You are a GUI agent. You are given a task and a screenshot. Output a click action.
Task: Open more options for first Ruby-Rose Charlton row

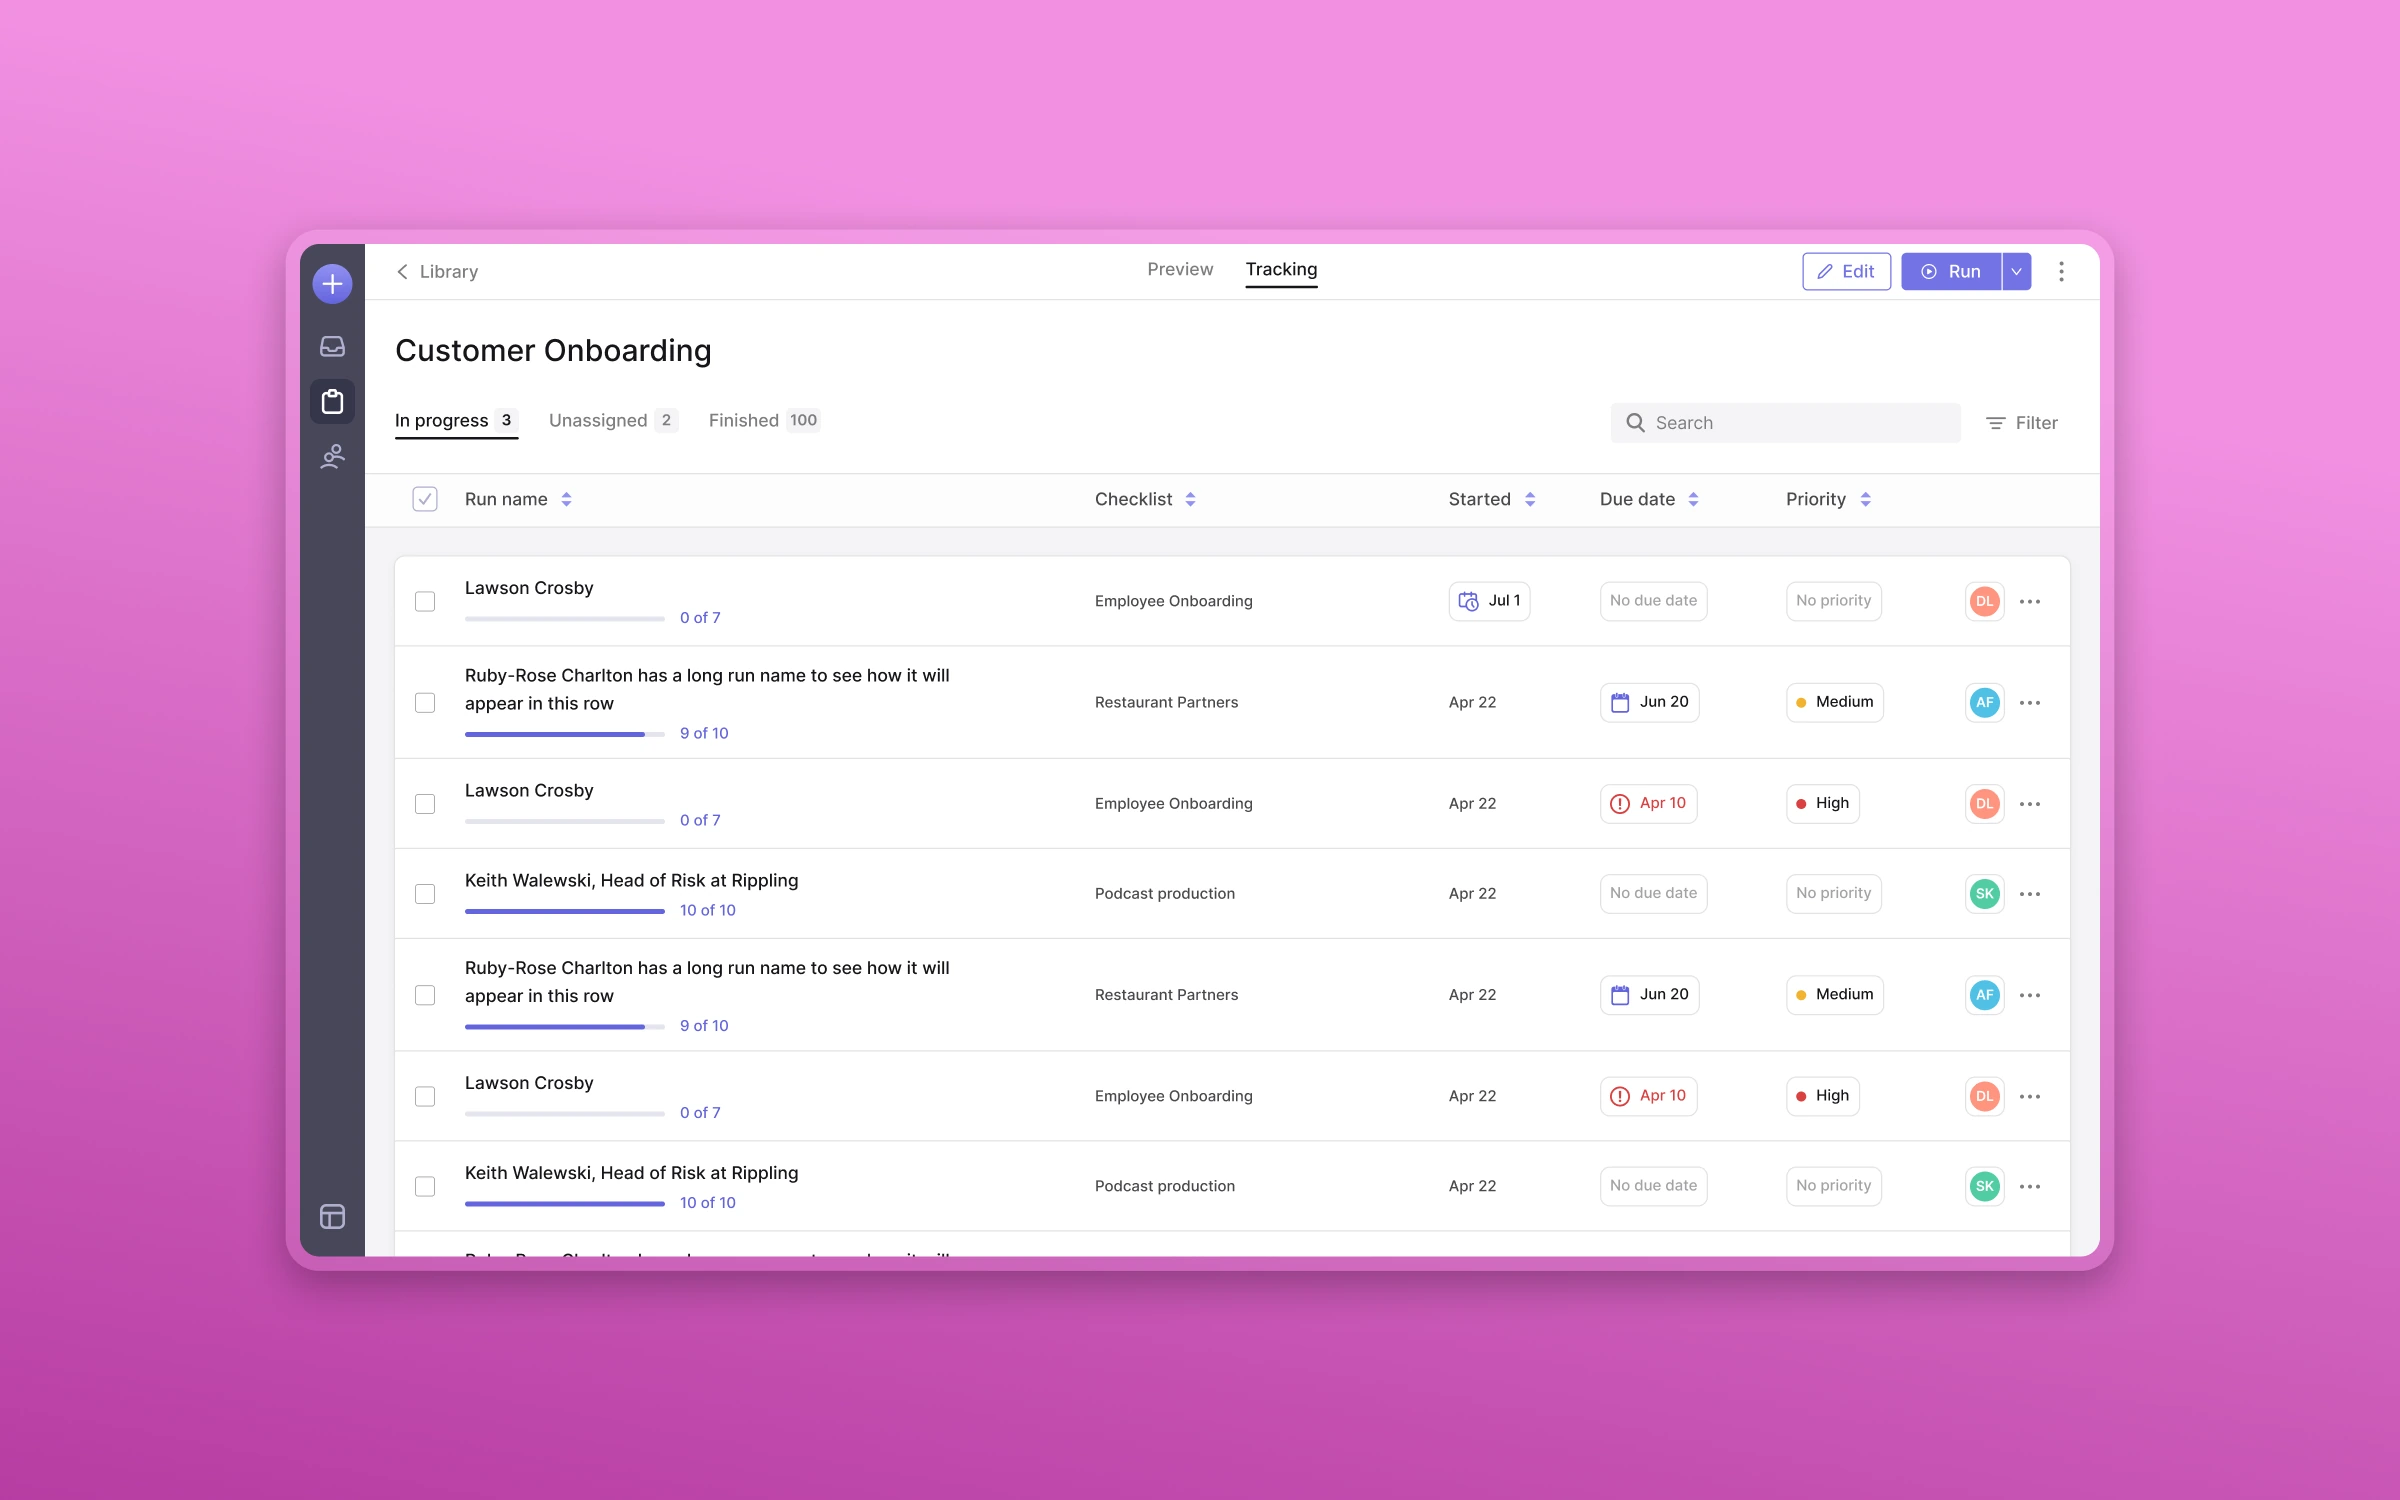coord(2029,702)
